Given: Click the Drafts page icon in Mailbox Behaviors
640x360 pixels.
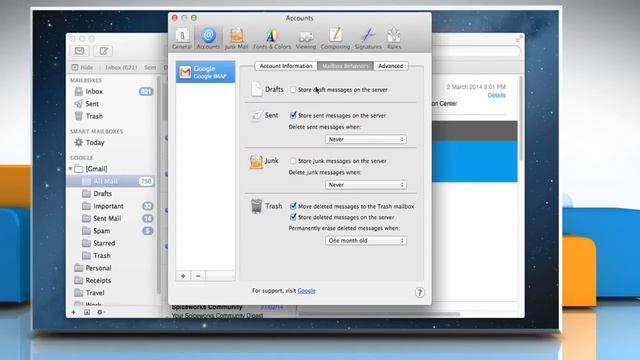Looking at the screenshot, I should tap(256, 89).
